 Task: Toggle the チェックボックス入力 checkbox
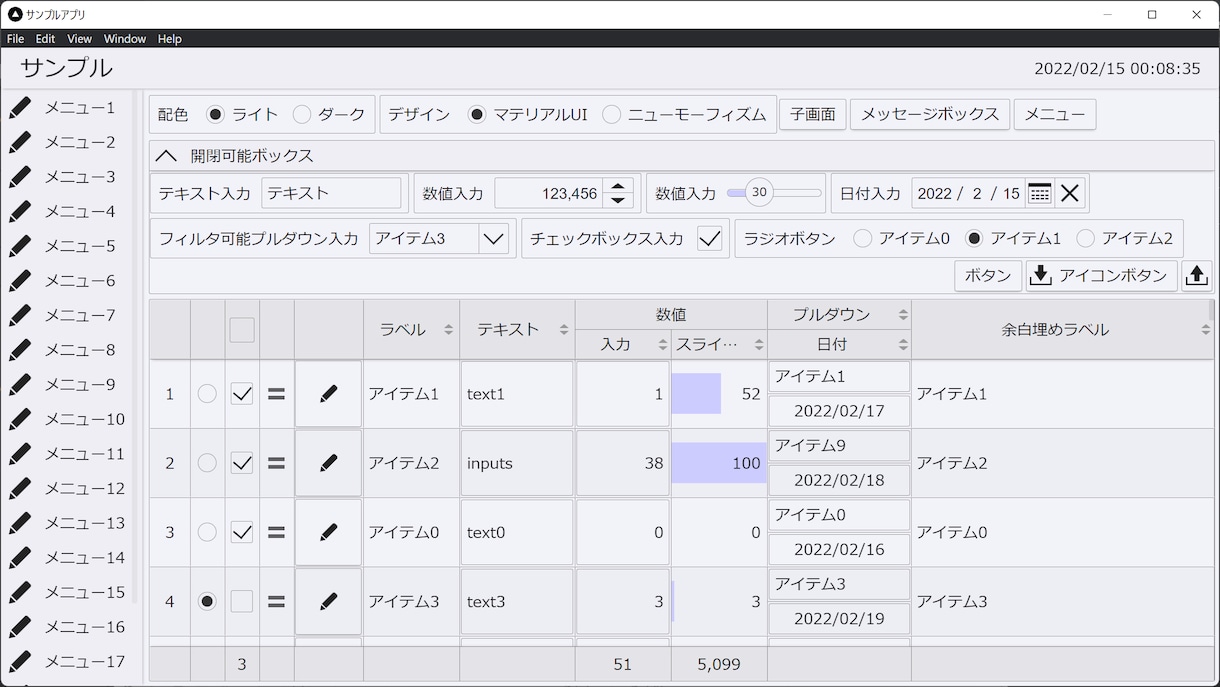[x=710, y=239]
